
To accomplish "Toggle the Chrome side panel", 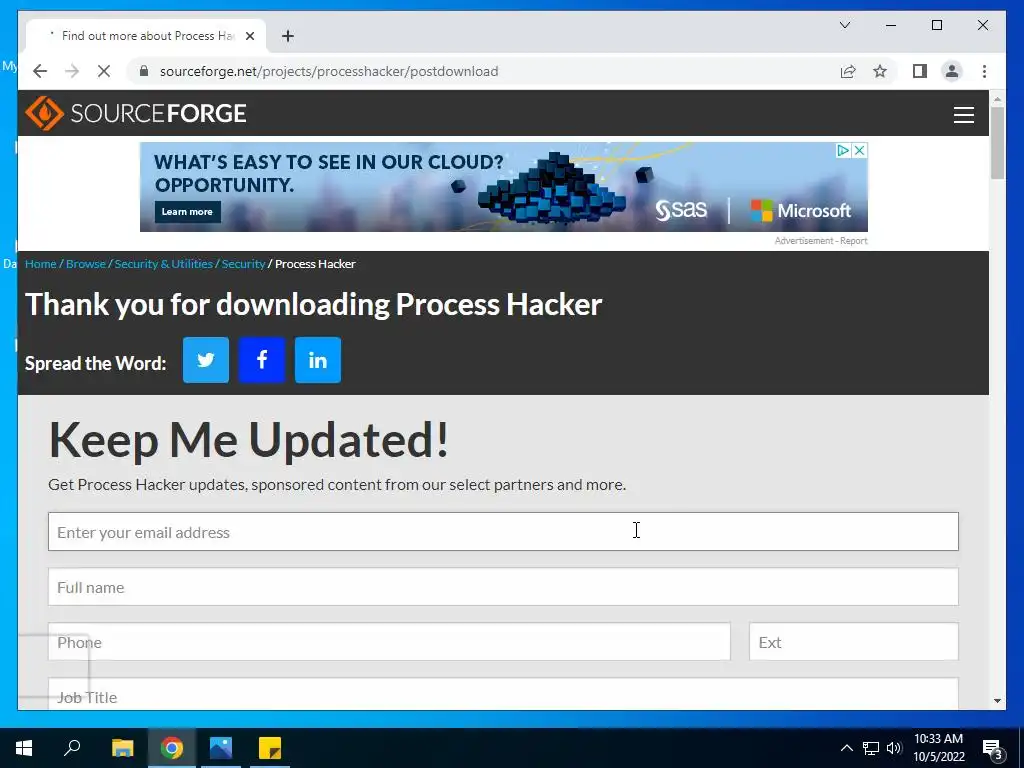I will pyautogui.click(x=920, y=71).
